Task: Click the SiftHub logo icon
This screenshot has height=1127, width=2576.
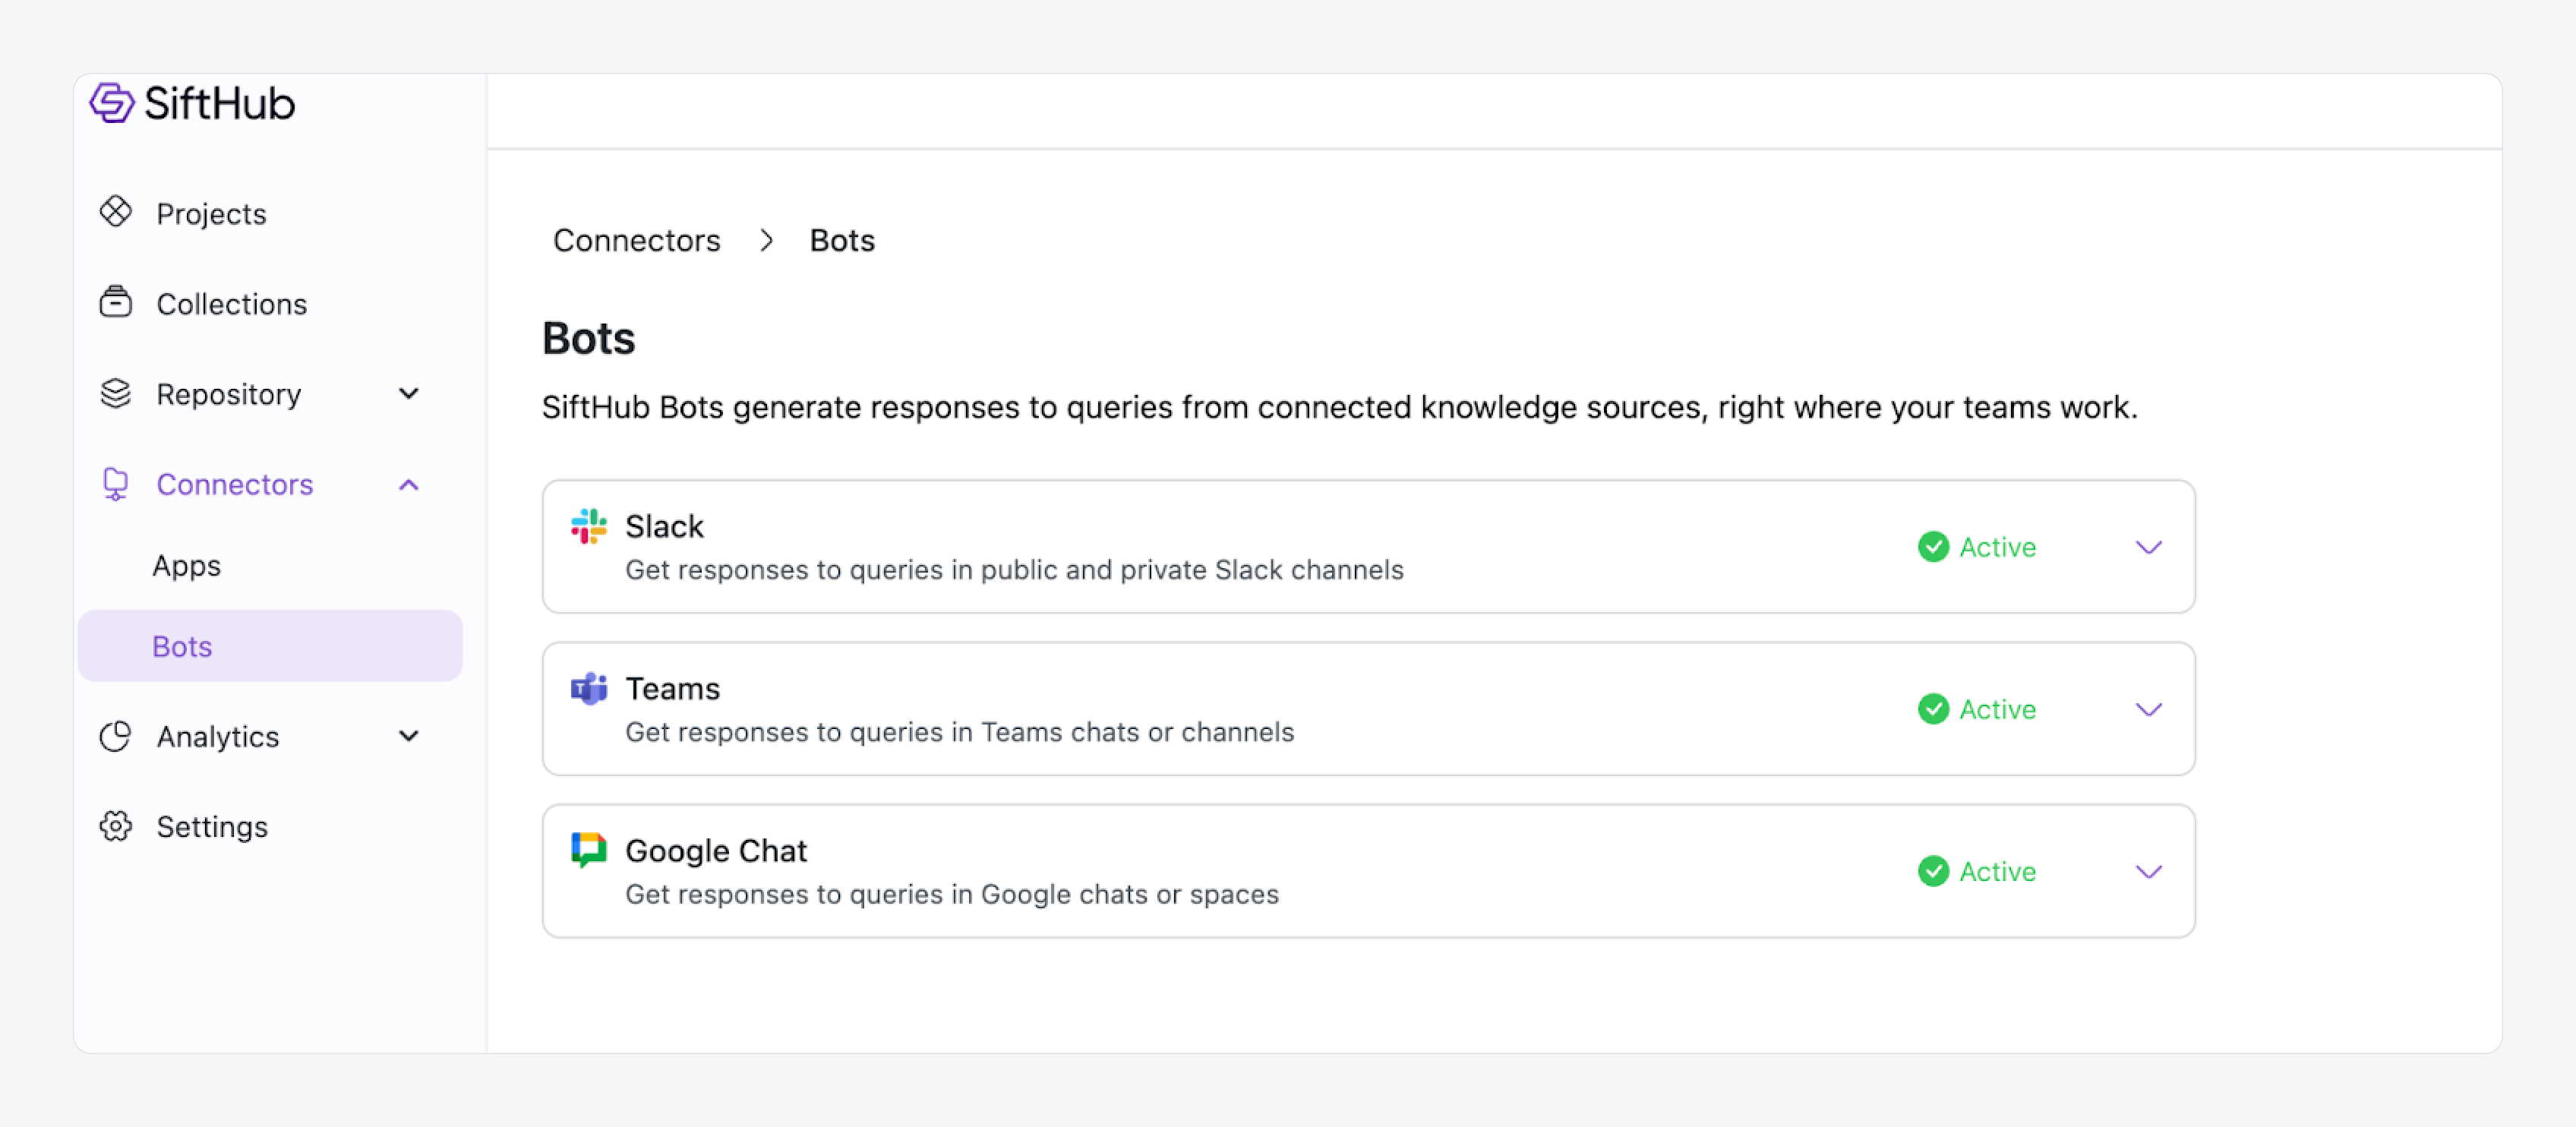Action: [x=111, y=103]
